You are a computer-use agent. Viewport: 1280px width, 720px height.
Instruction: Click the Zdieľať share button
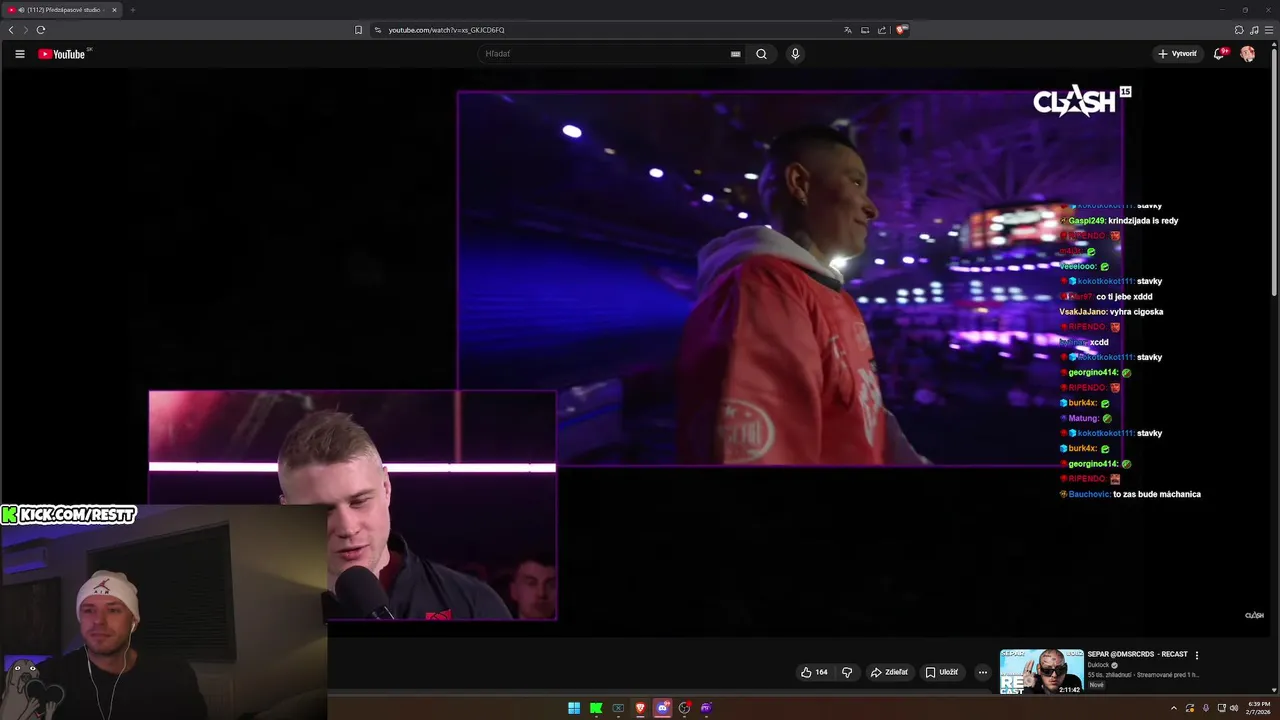[889, 672]
